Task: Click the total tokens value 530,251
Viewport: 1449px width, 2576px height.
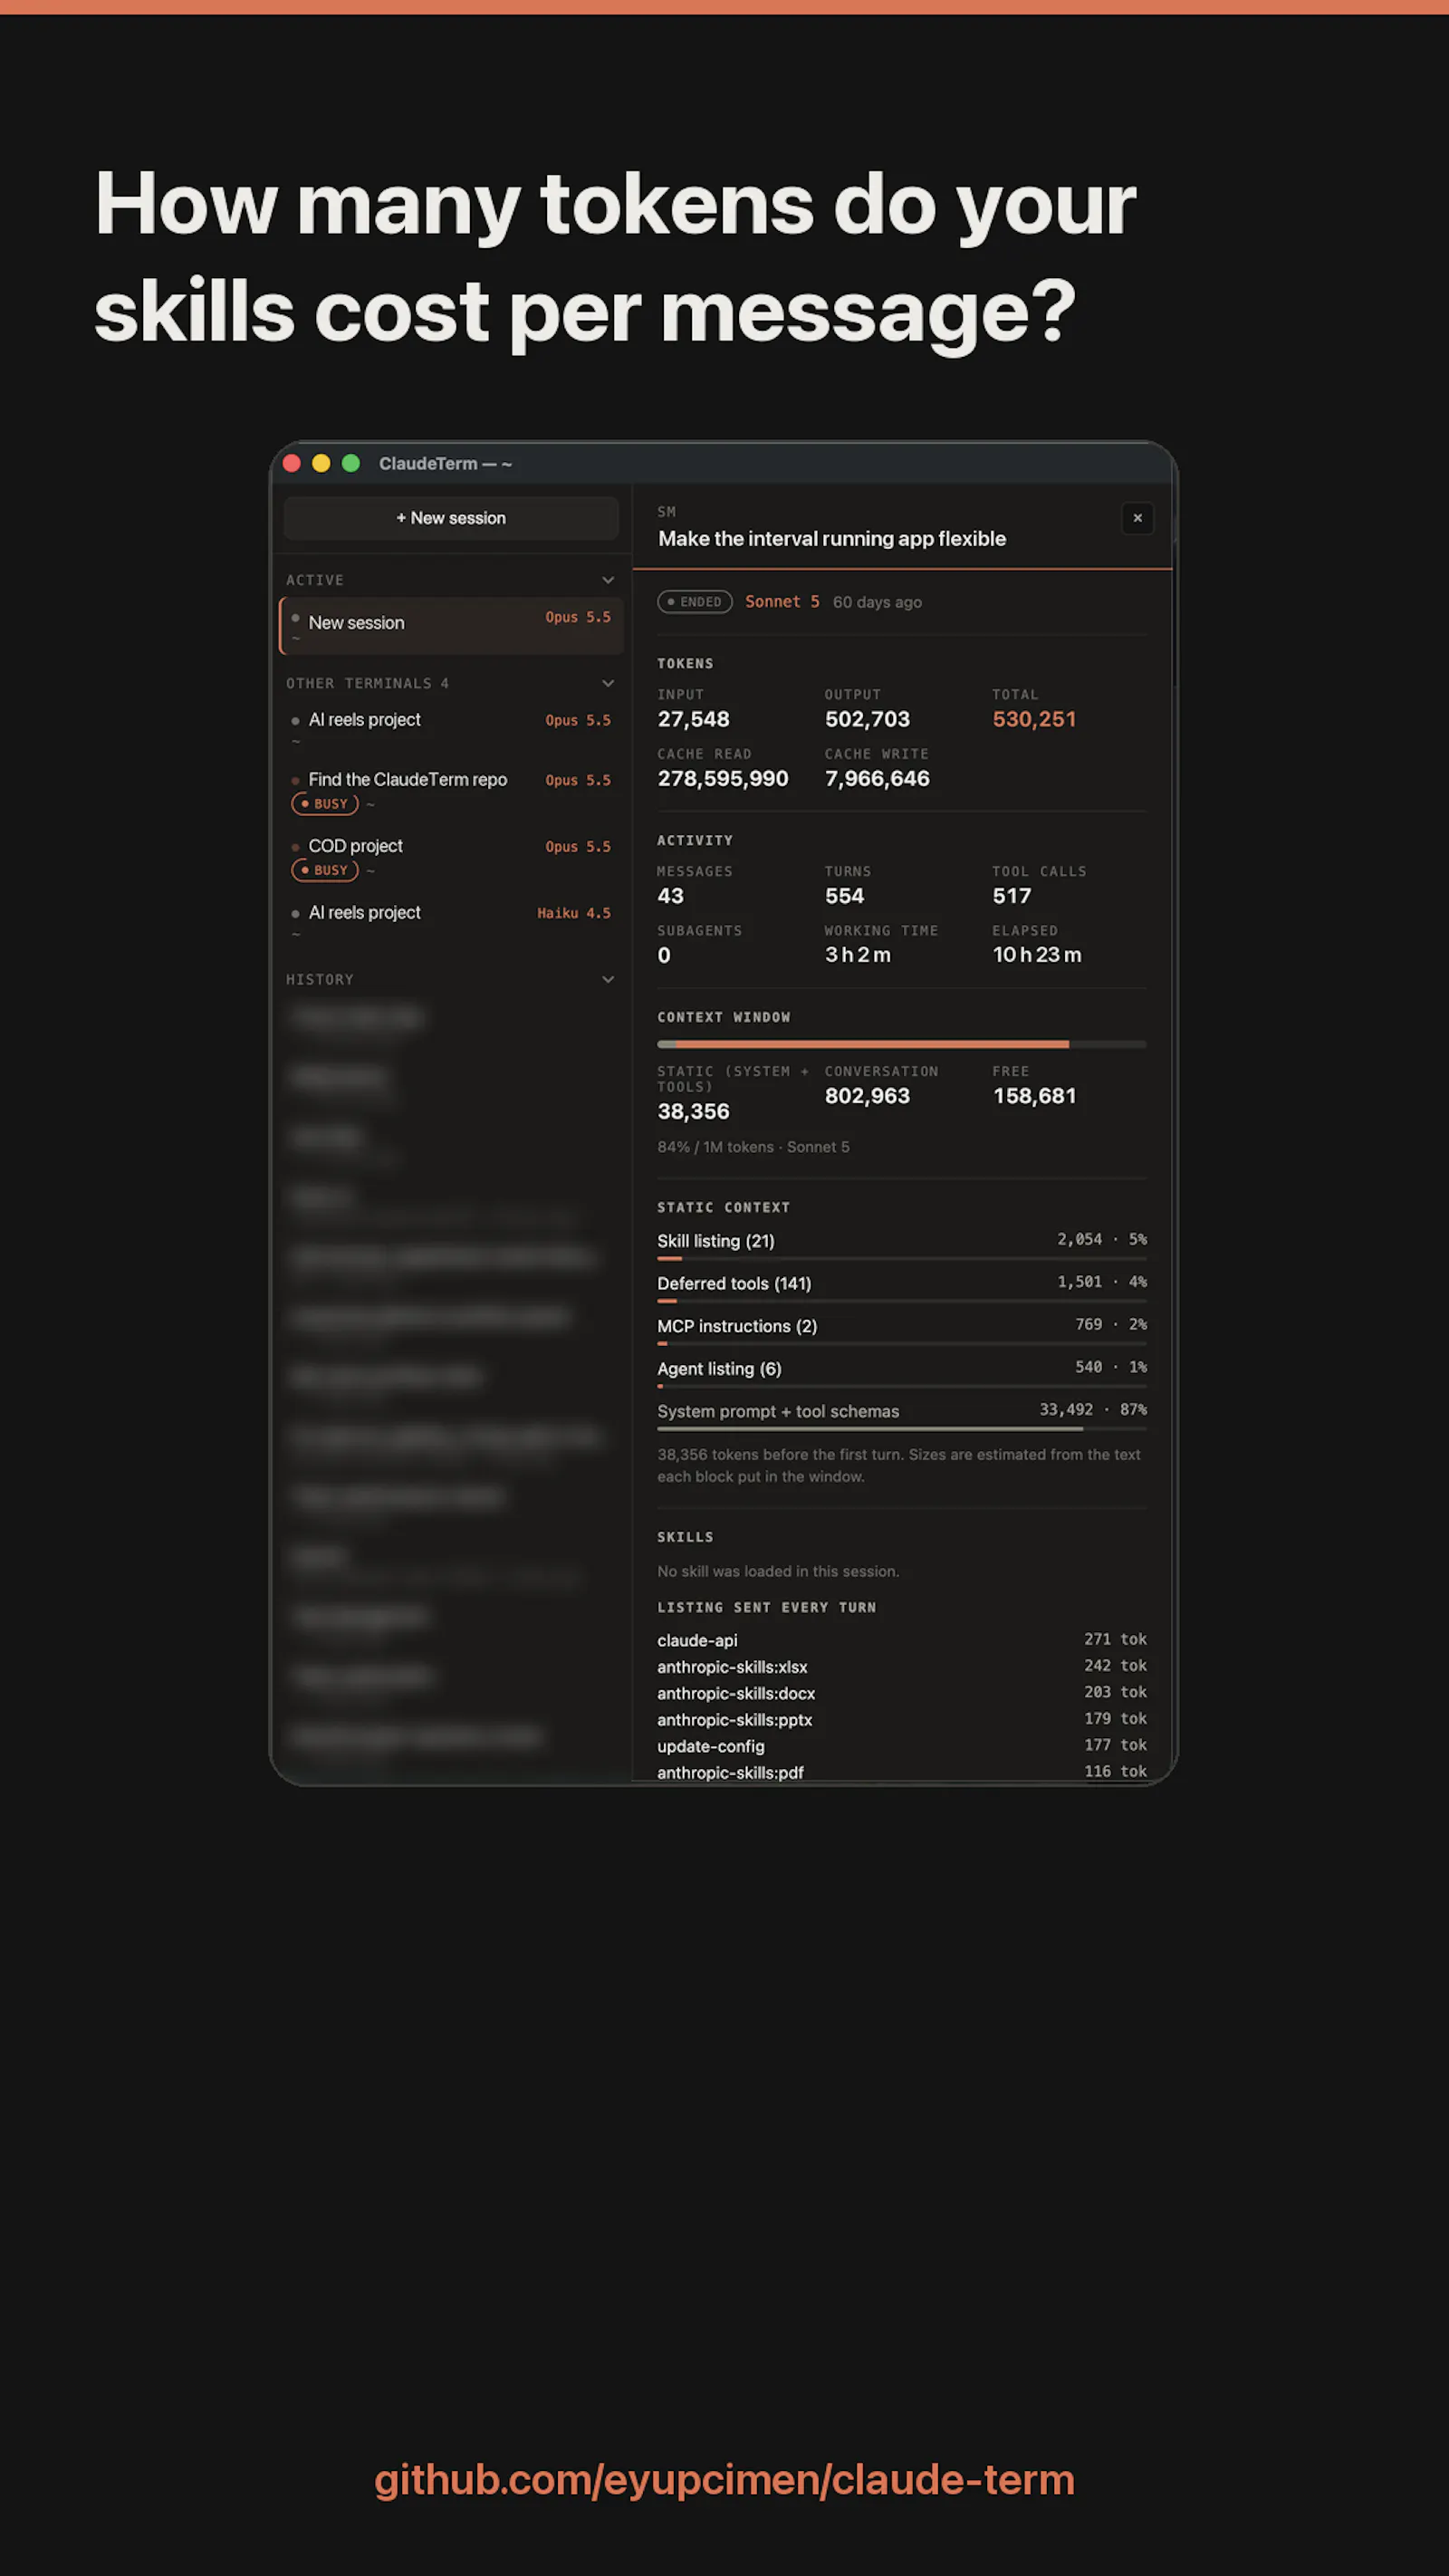Action: click(x=1034, y=720)
